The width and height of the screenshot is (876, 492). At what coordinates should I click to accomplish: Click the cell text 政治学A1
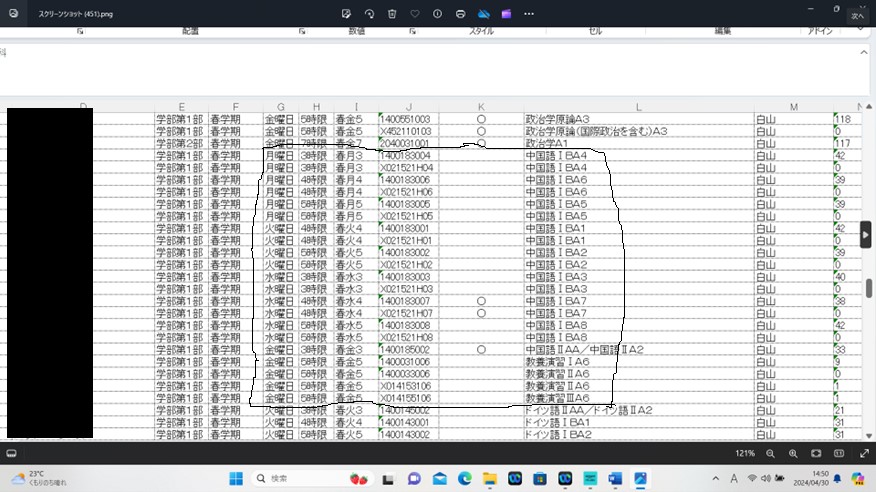tap(546, 143)
